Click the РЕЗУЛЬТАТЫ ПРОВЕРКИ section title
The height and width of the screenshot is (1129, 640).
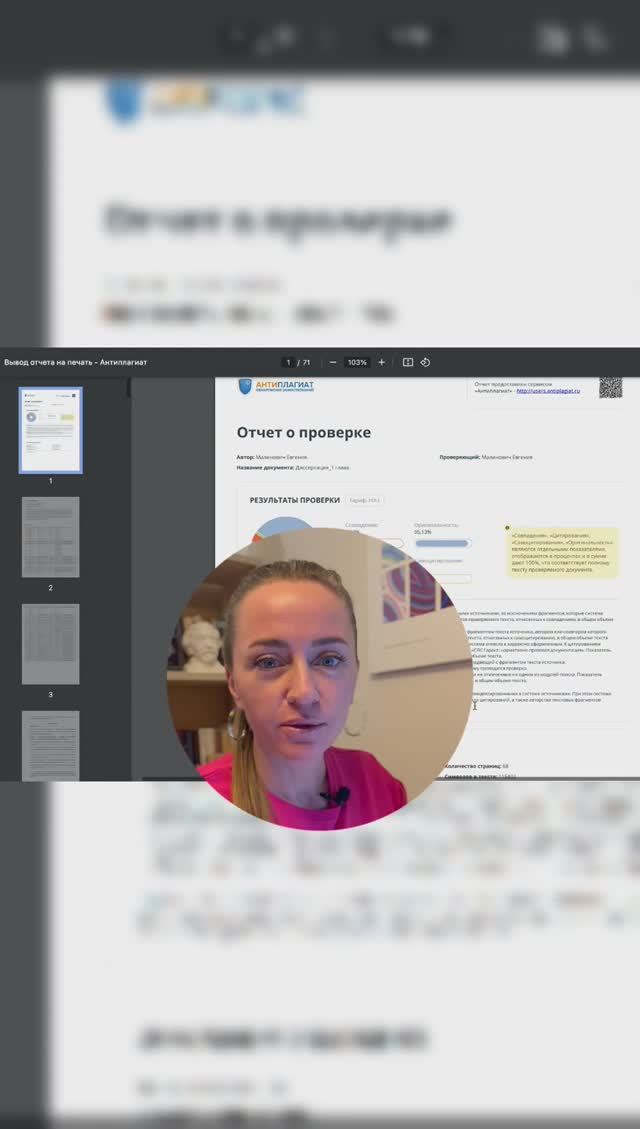(294, 500)
